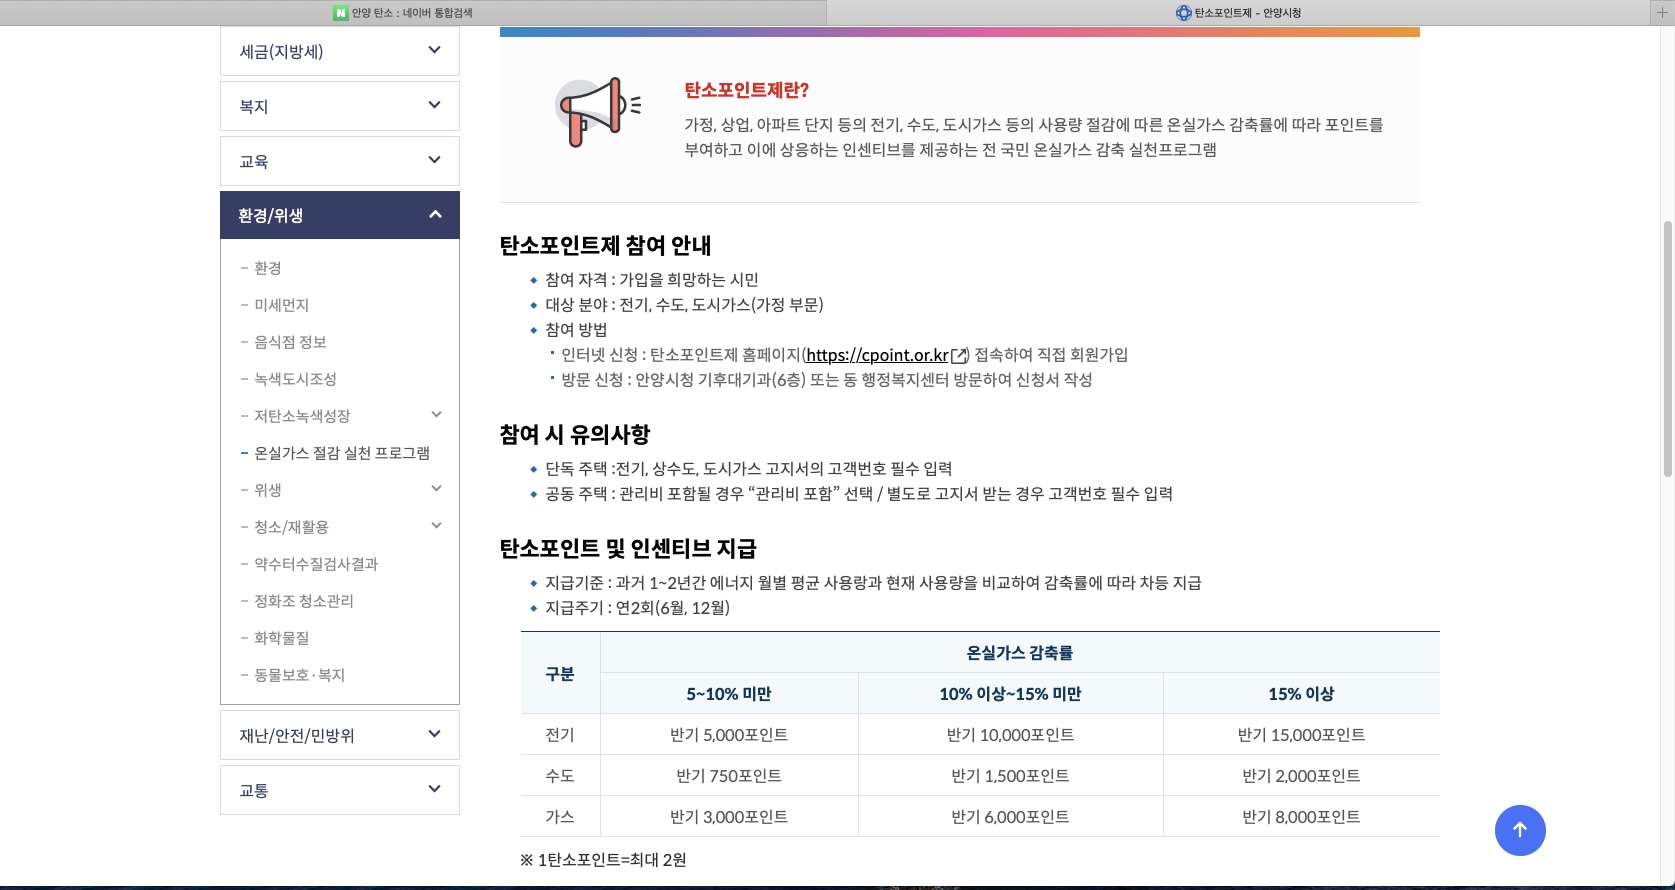The height and width of the screenshot is (890, 1675).
Task: Expand the 위생 submenu chevron
Action: [x=436, y=489]
